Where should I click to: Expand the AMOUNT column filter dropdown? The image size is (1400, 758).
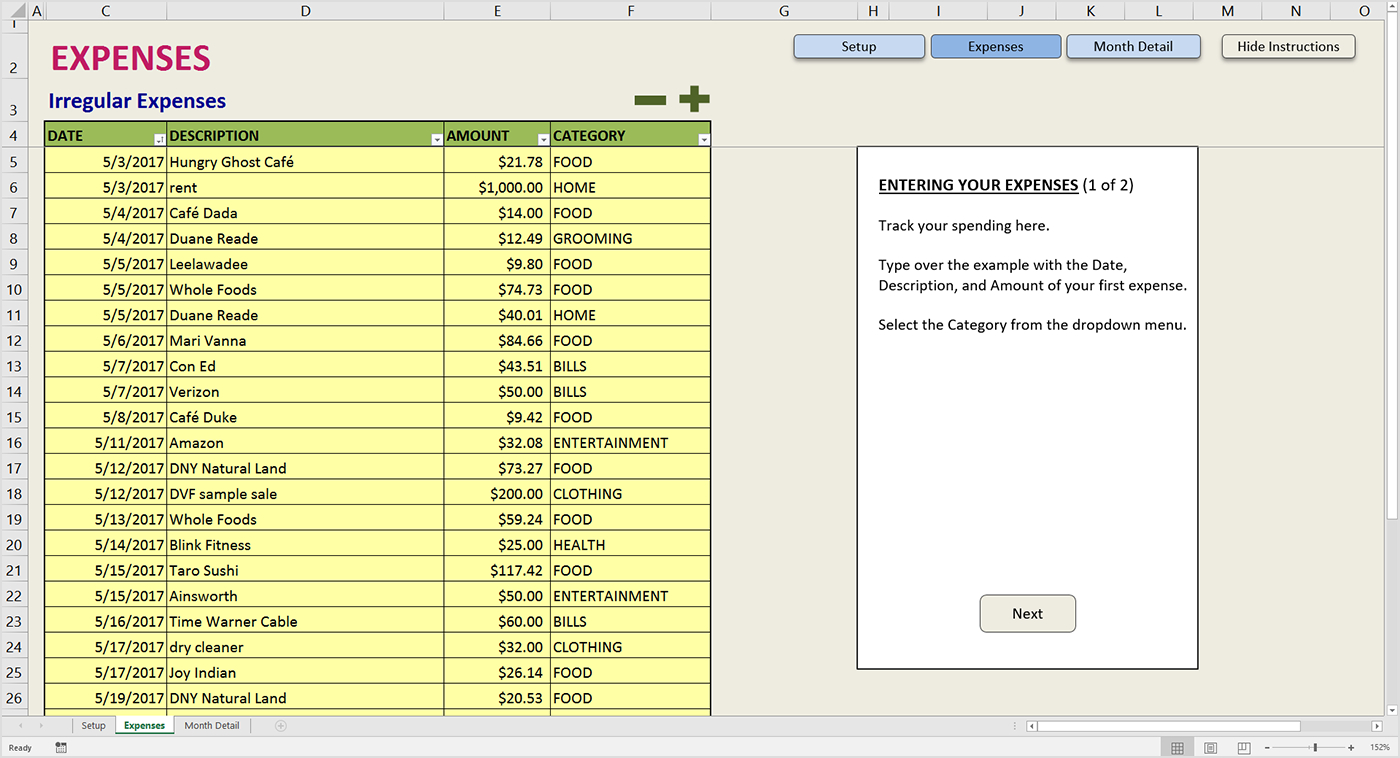tap(543, 140)
